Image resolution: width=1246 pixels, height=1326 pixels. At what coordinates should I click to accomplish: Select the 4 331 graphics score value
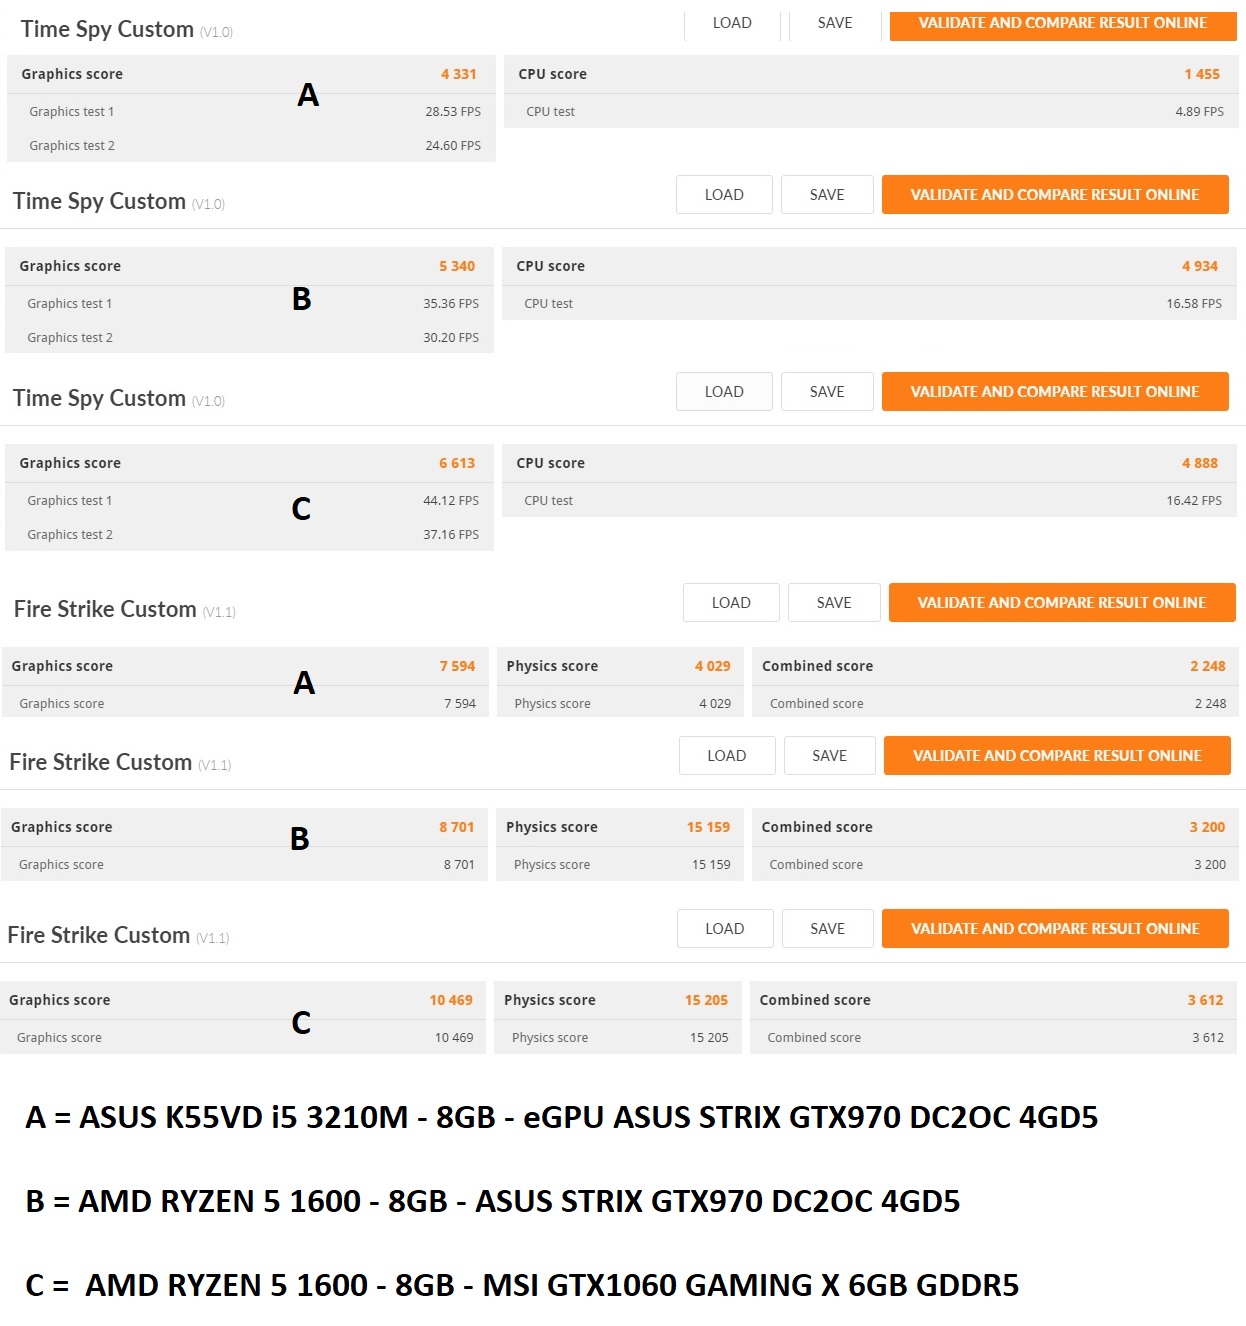point(459,74)
